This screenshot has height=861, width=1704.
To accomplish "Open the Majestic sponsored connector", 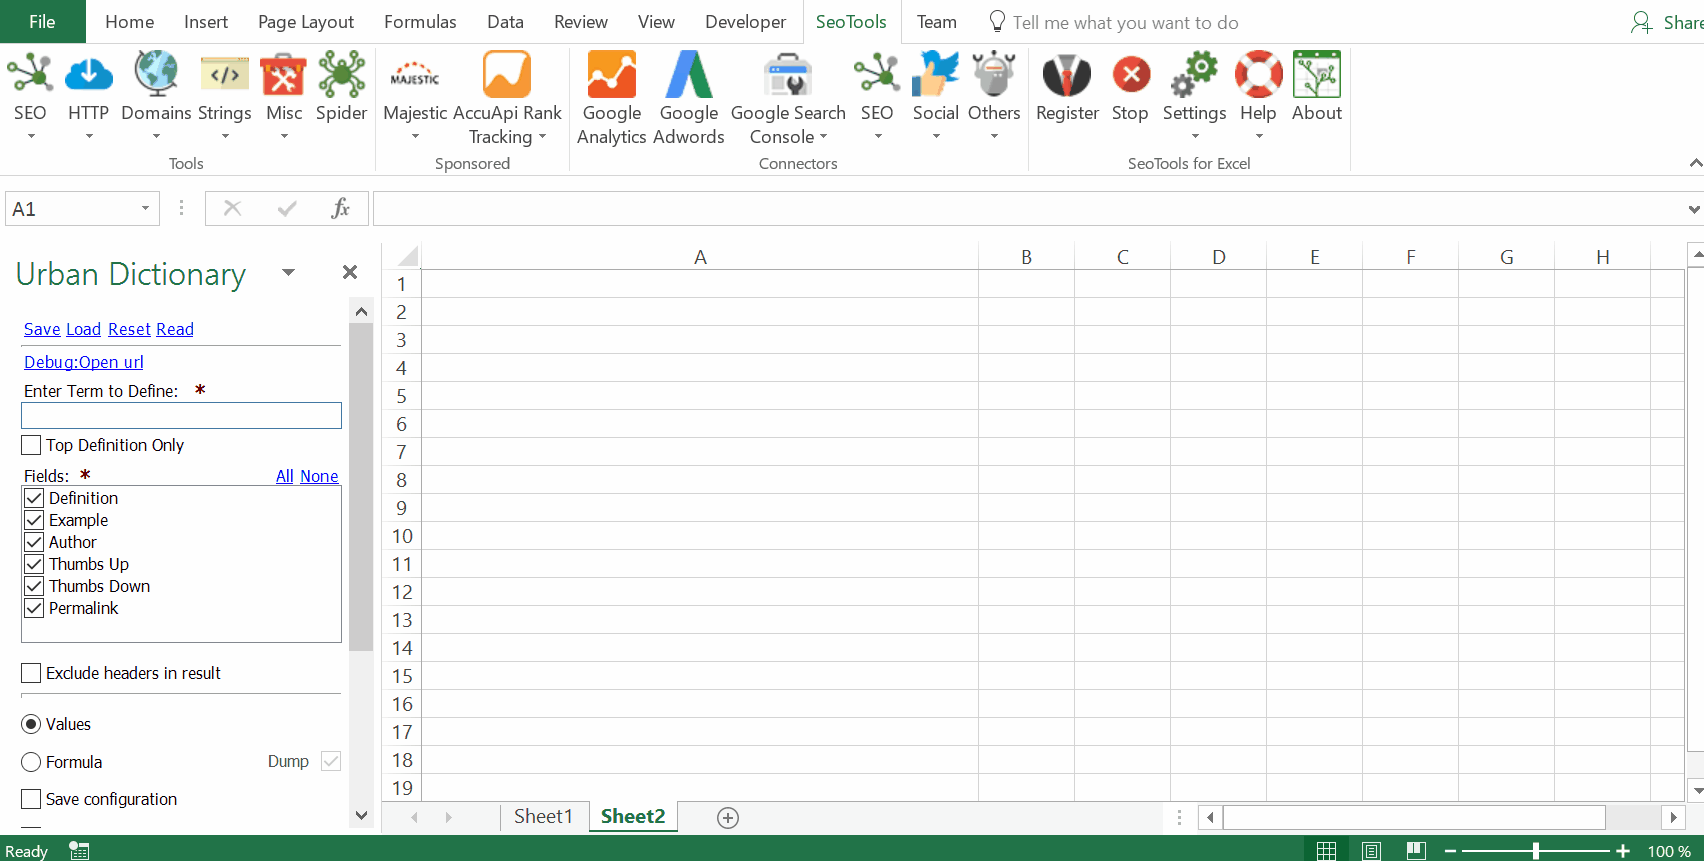I will pos(415,75).
